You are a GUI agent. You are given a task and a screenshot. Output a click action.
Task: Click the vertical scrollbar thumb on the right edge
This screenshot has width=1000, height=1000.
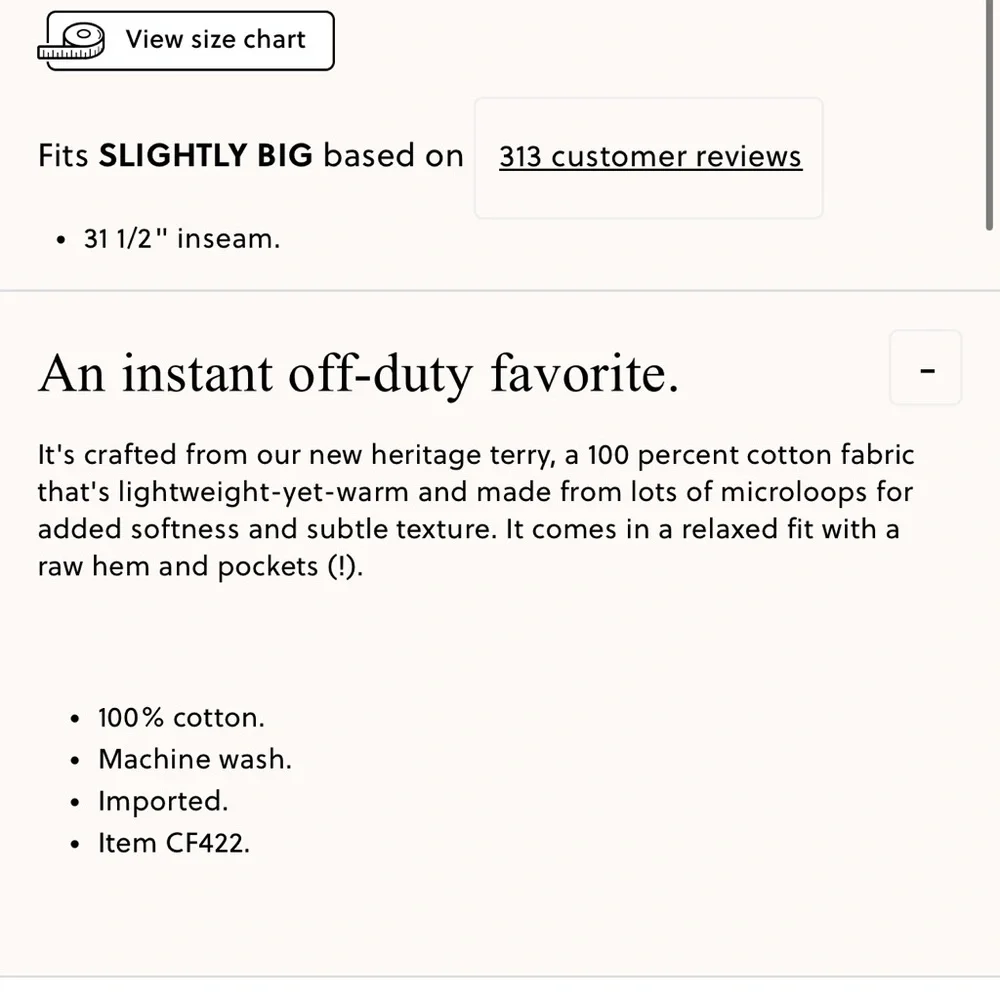point(989,115)
